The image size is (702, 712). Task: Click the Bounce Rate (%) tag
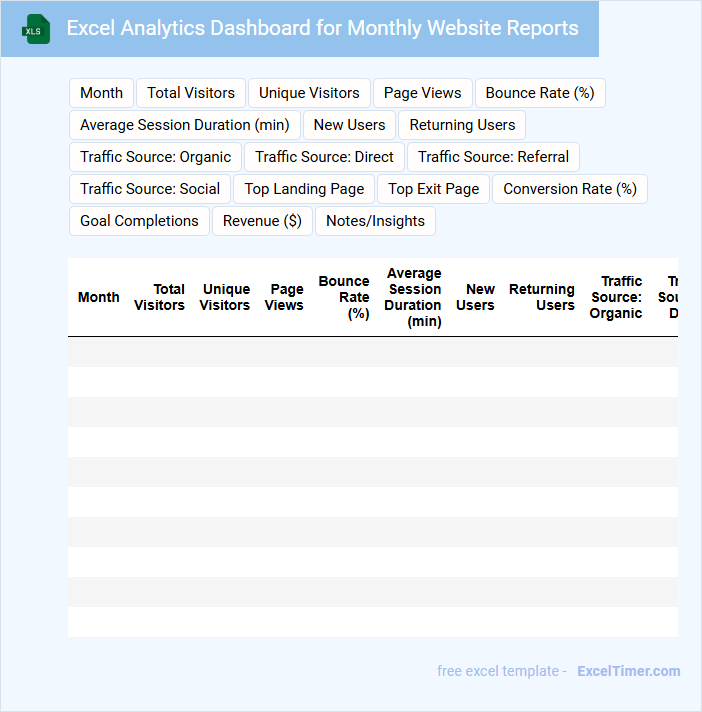pyautogui.click(x=540, y=93)
